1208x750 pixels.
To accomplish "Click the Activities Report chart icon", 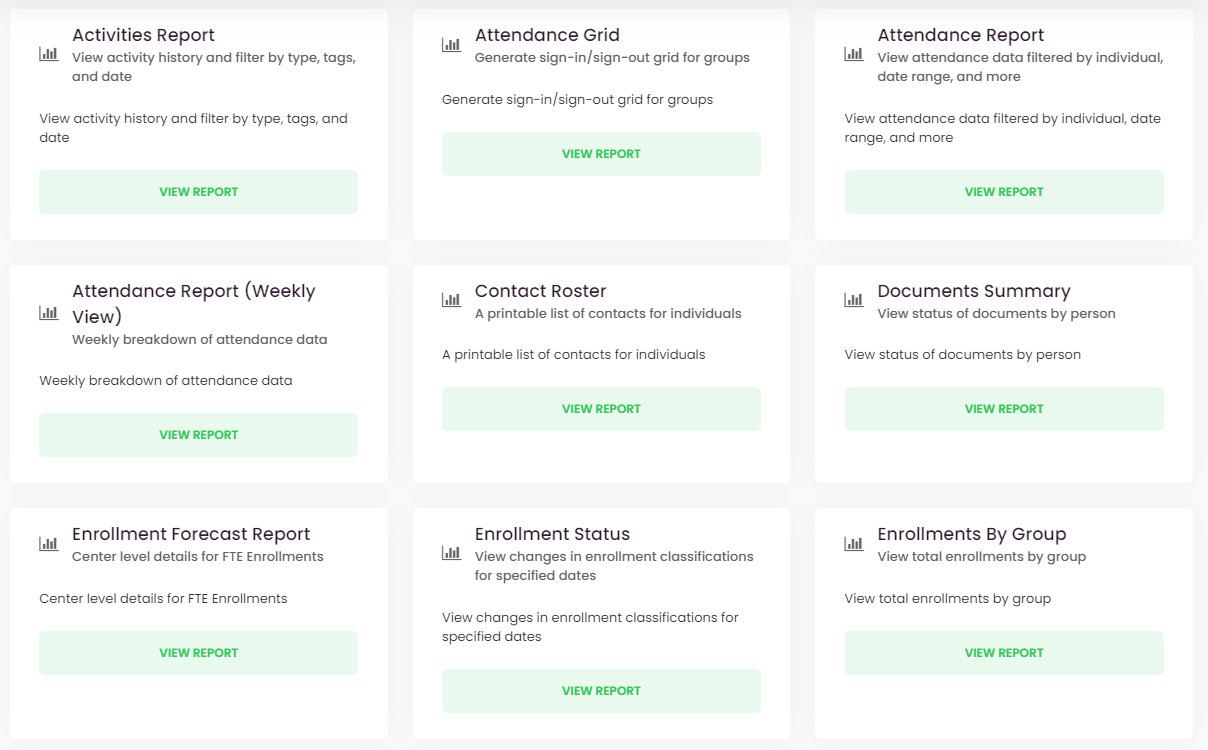I will 48,54.
